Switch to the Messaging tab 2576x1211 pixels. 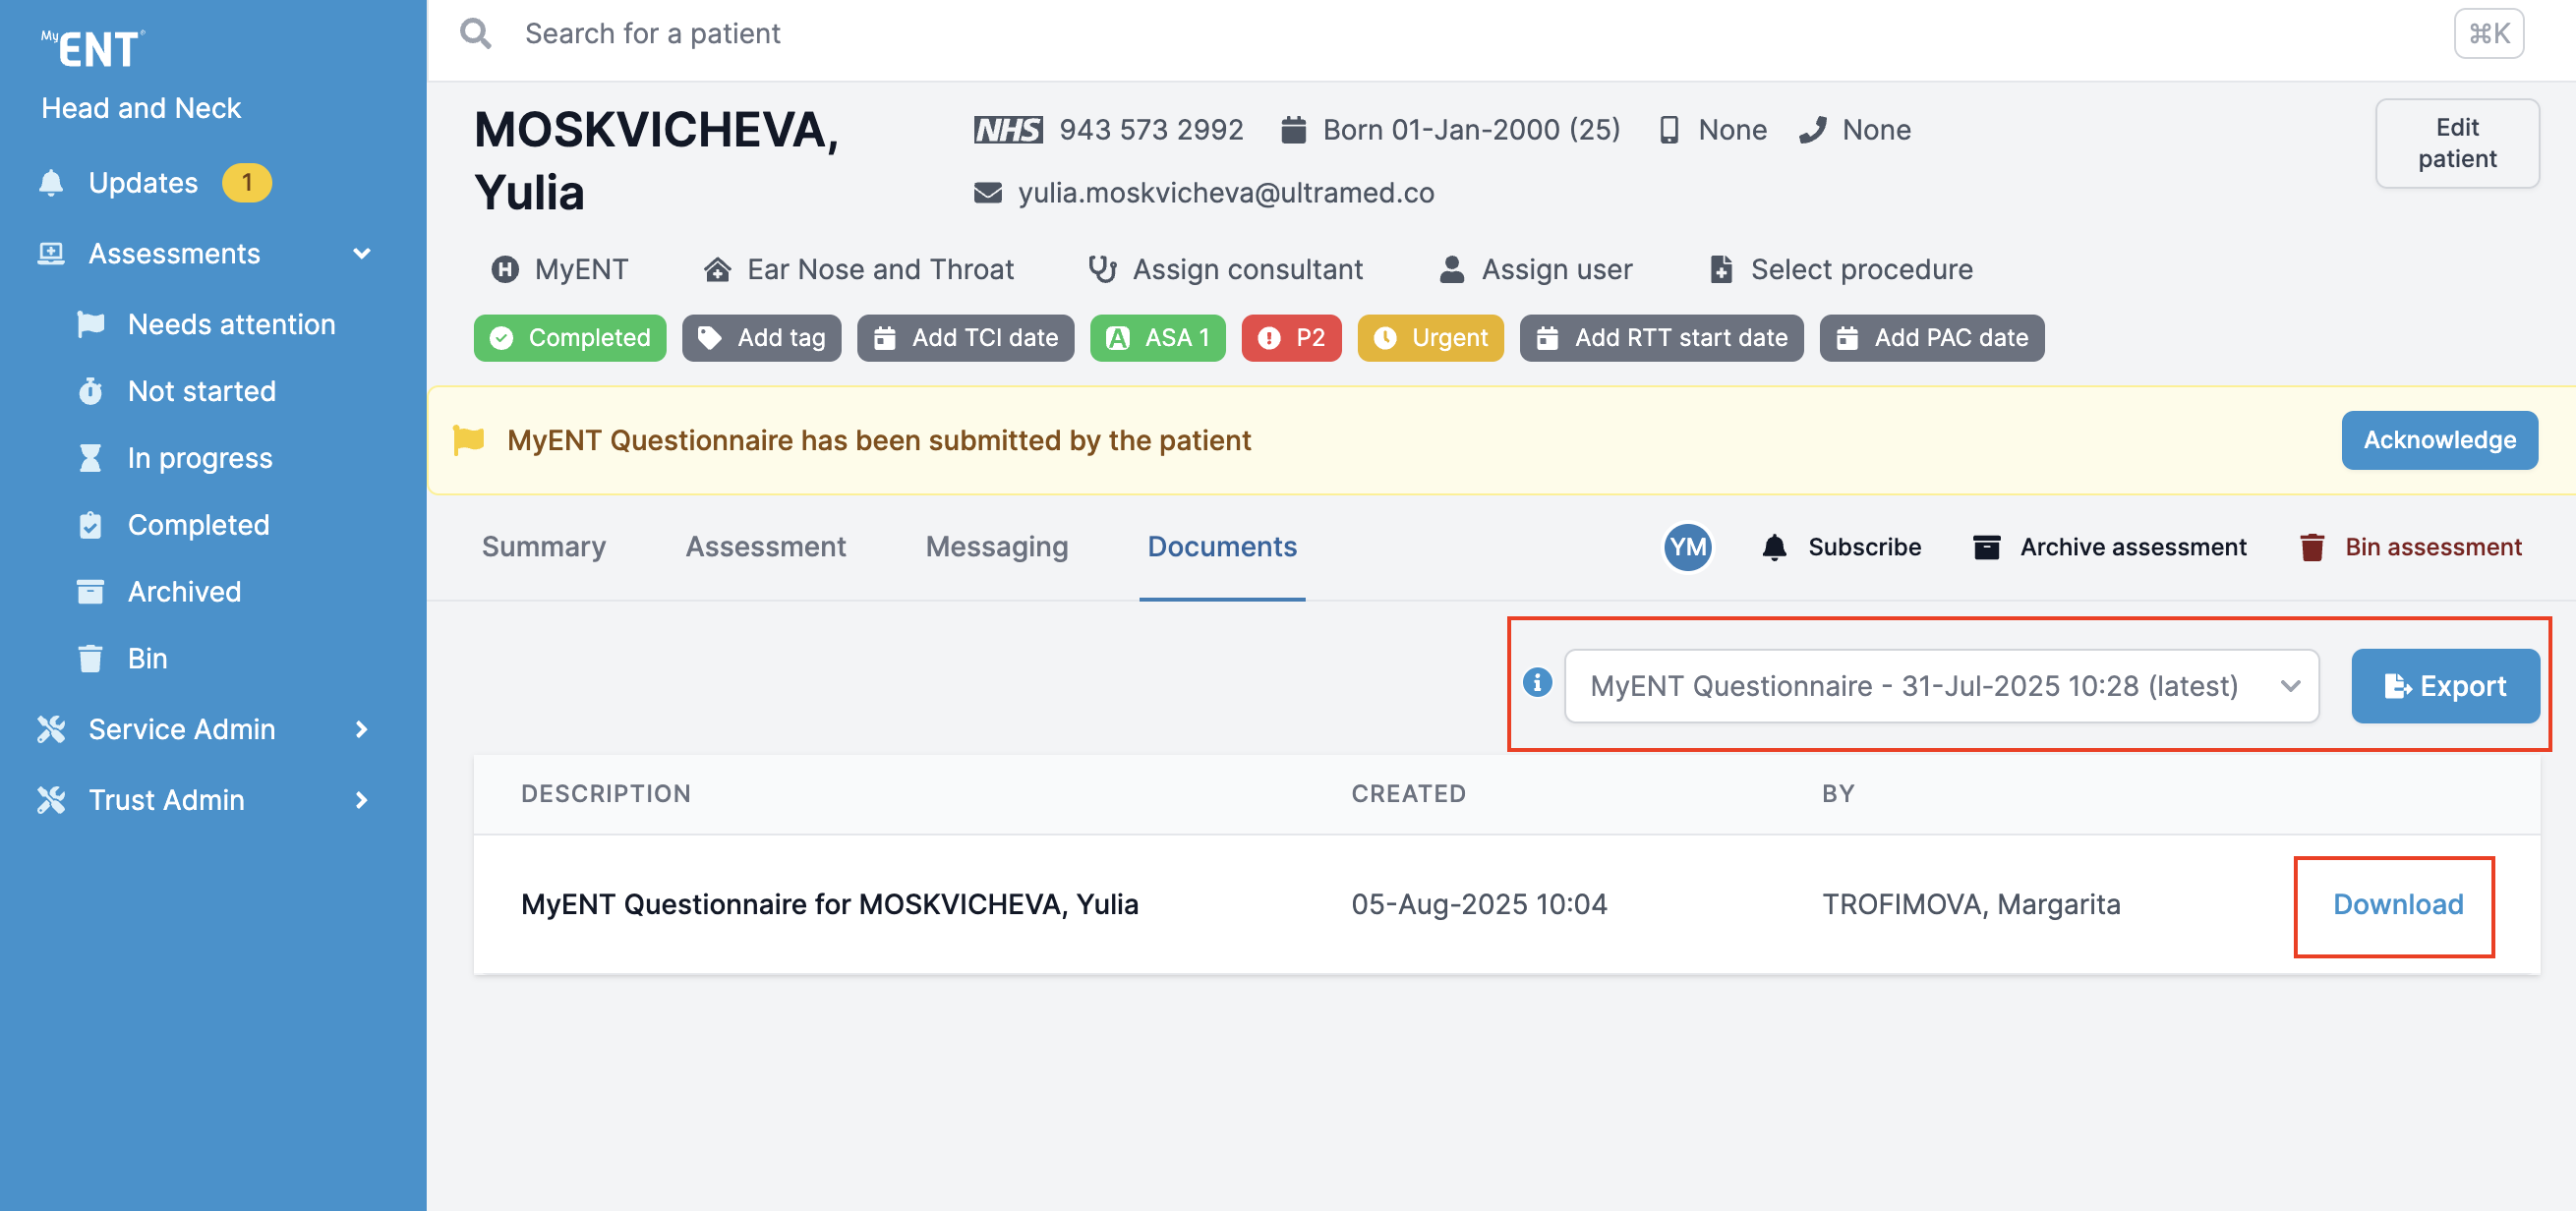tap(996, 547)
